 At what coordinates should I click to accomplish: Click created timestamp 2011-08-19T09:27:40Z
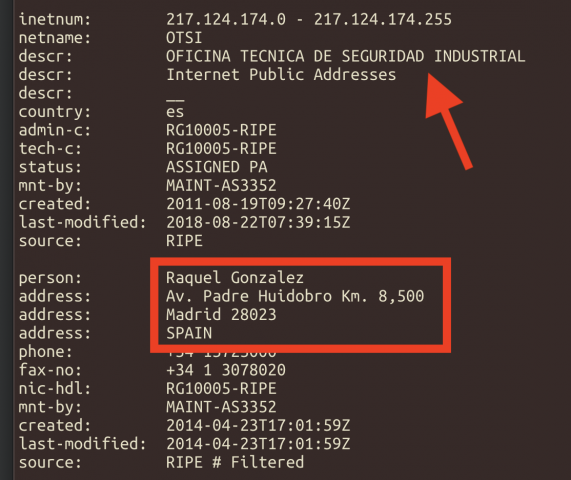(x=258, y=204)
